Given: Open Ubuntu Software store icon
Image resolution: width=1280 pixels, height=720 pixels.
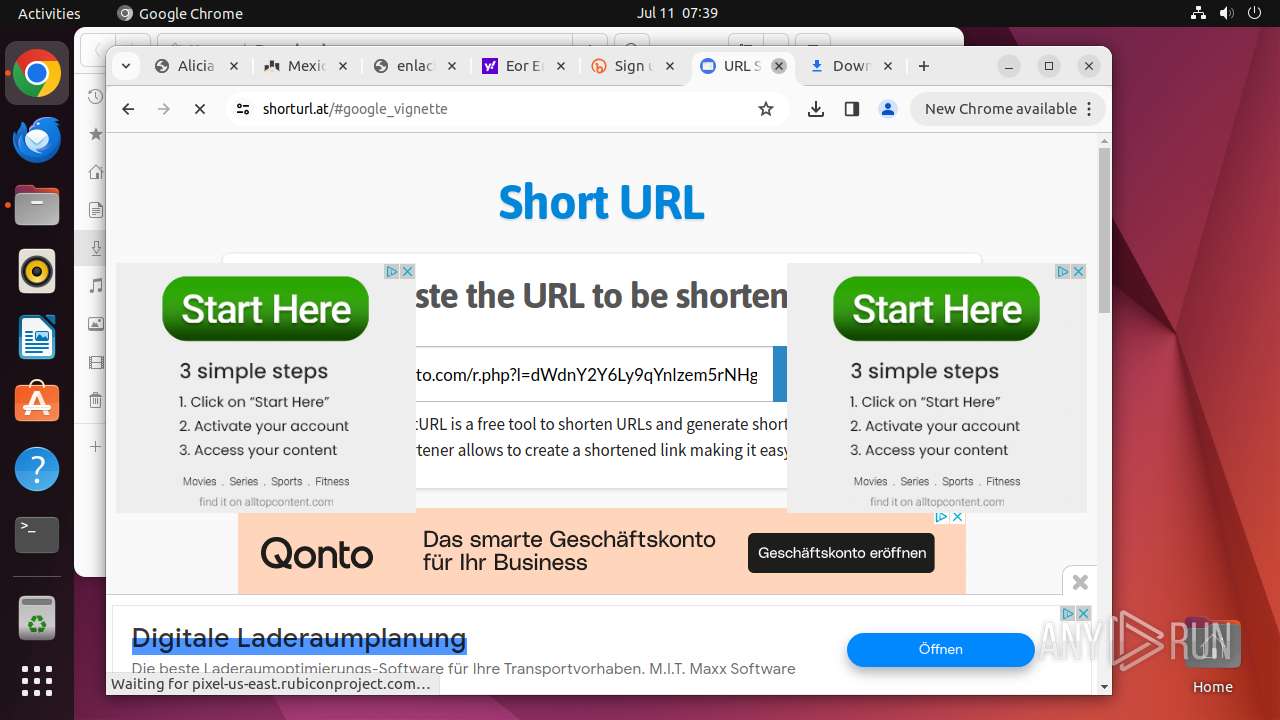Looking at the screenshot, I should click(37, 403).
